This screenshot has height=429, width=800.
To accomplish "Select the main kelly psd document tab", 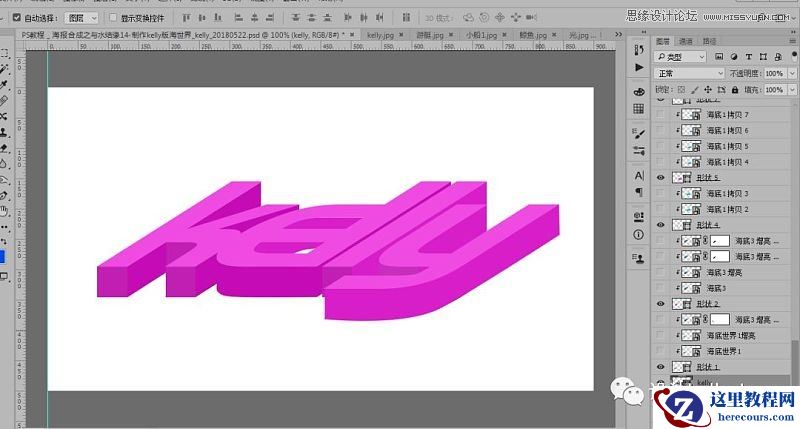I will click(x=184, y=35).
